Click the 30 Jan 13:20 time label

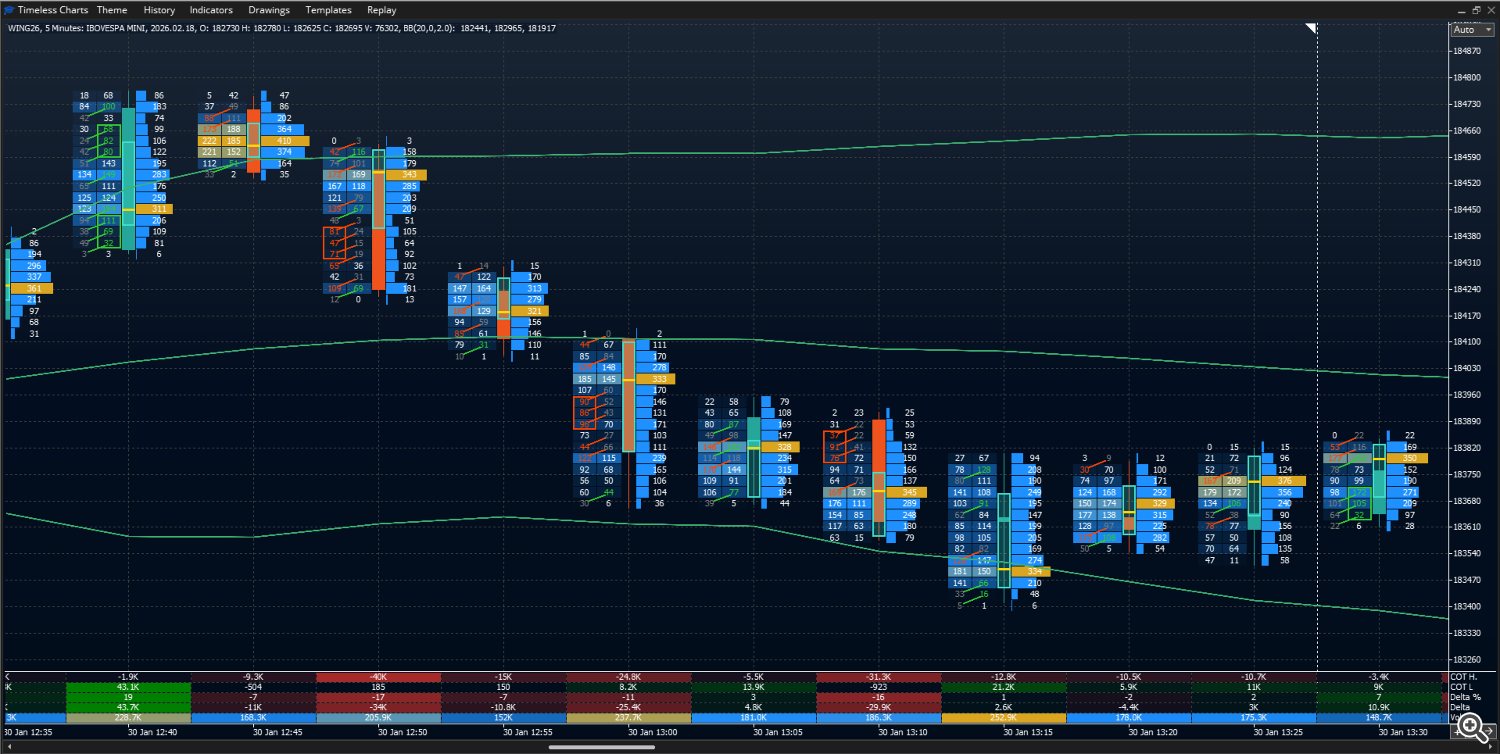[x=1153, y=733]
